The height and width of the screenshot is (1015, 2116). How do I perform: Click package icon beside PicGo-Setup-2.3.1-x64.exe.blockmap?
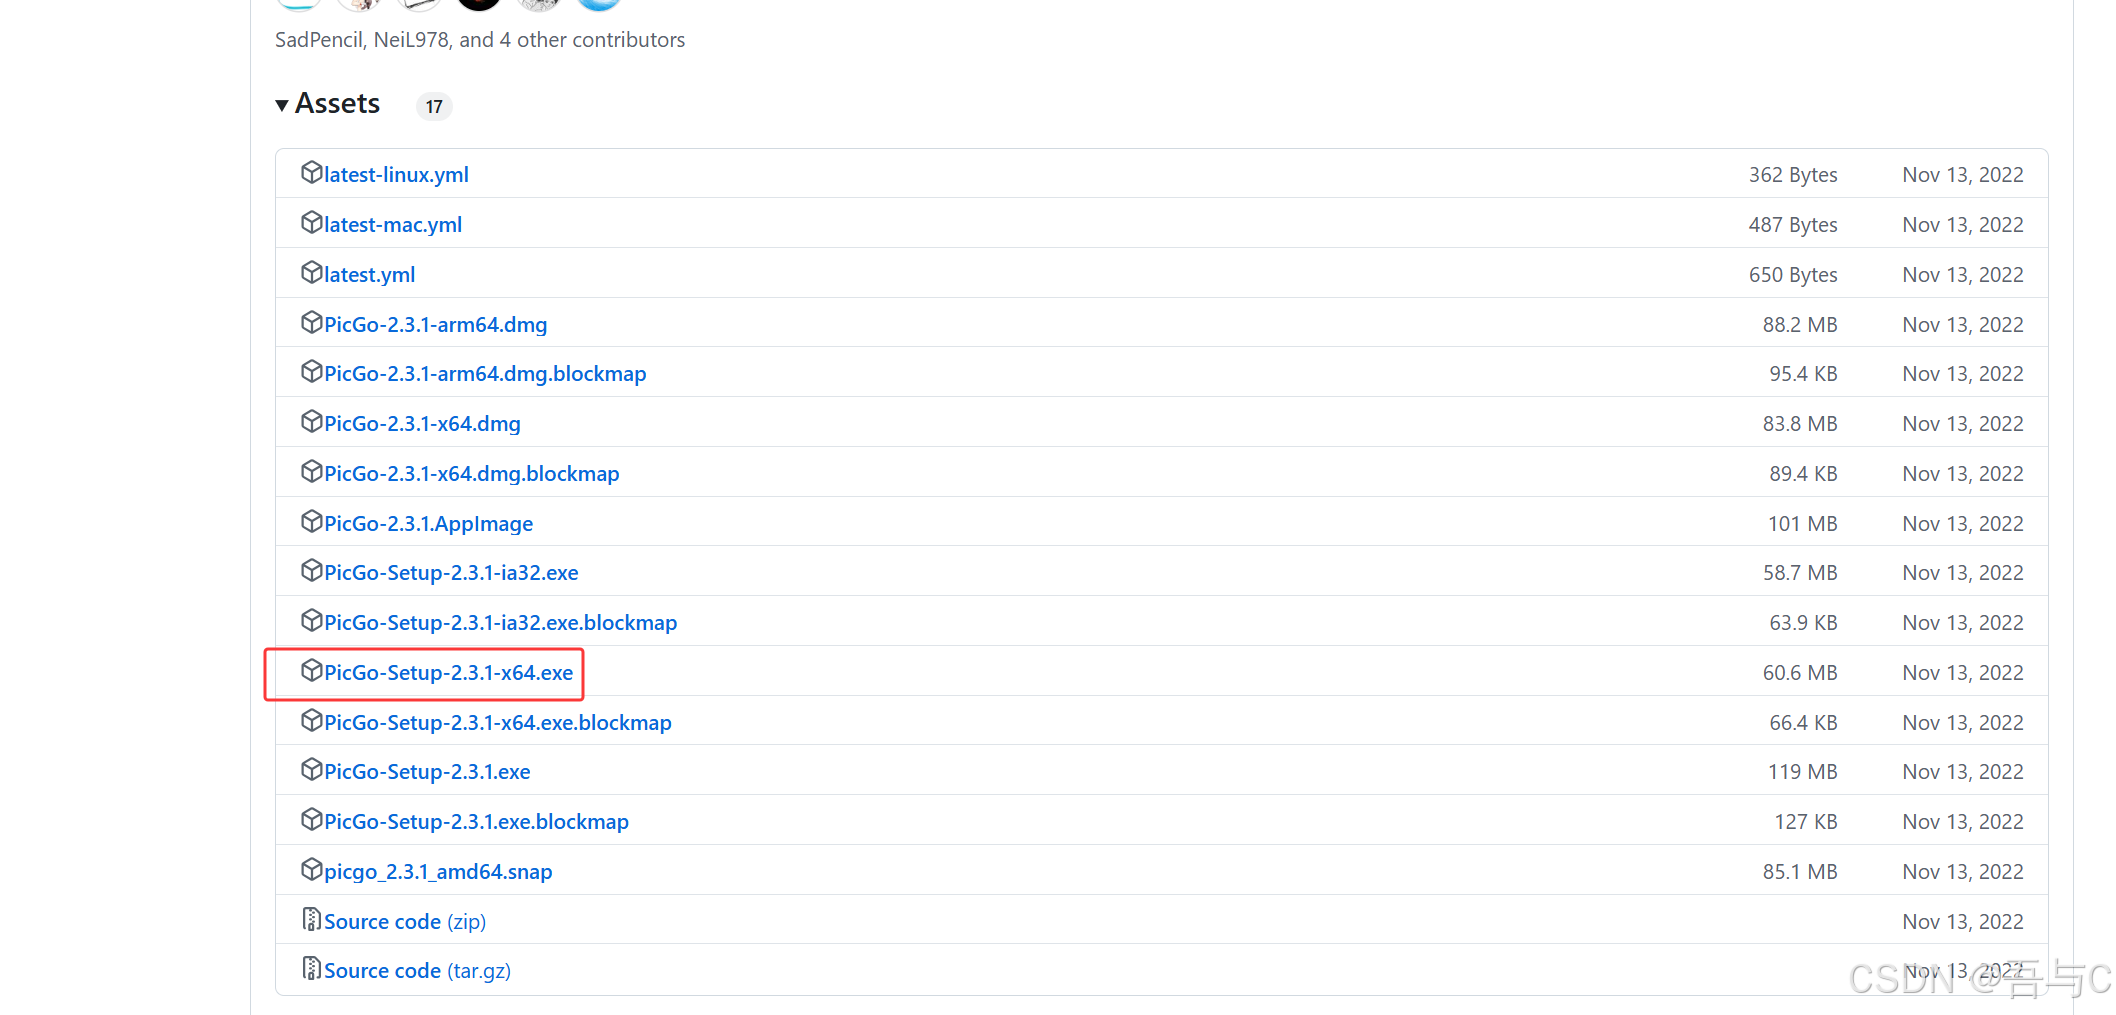click(311, 721)
